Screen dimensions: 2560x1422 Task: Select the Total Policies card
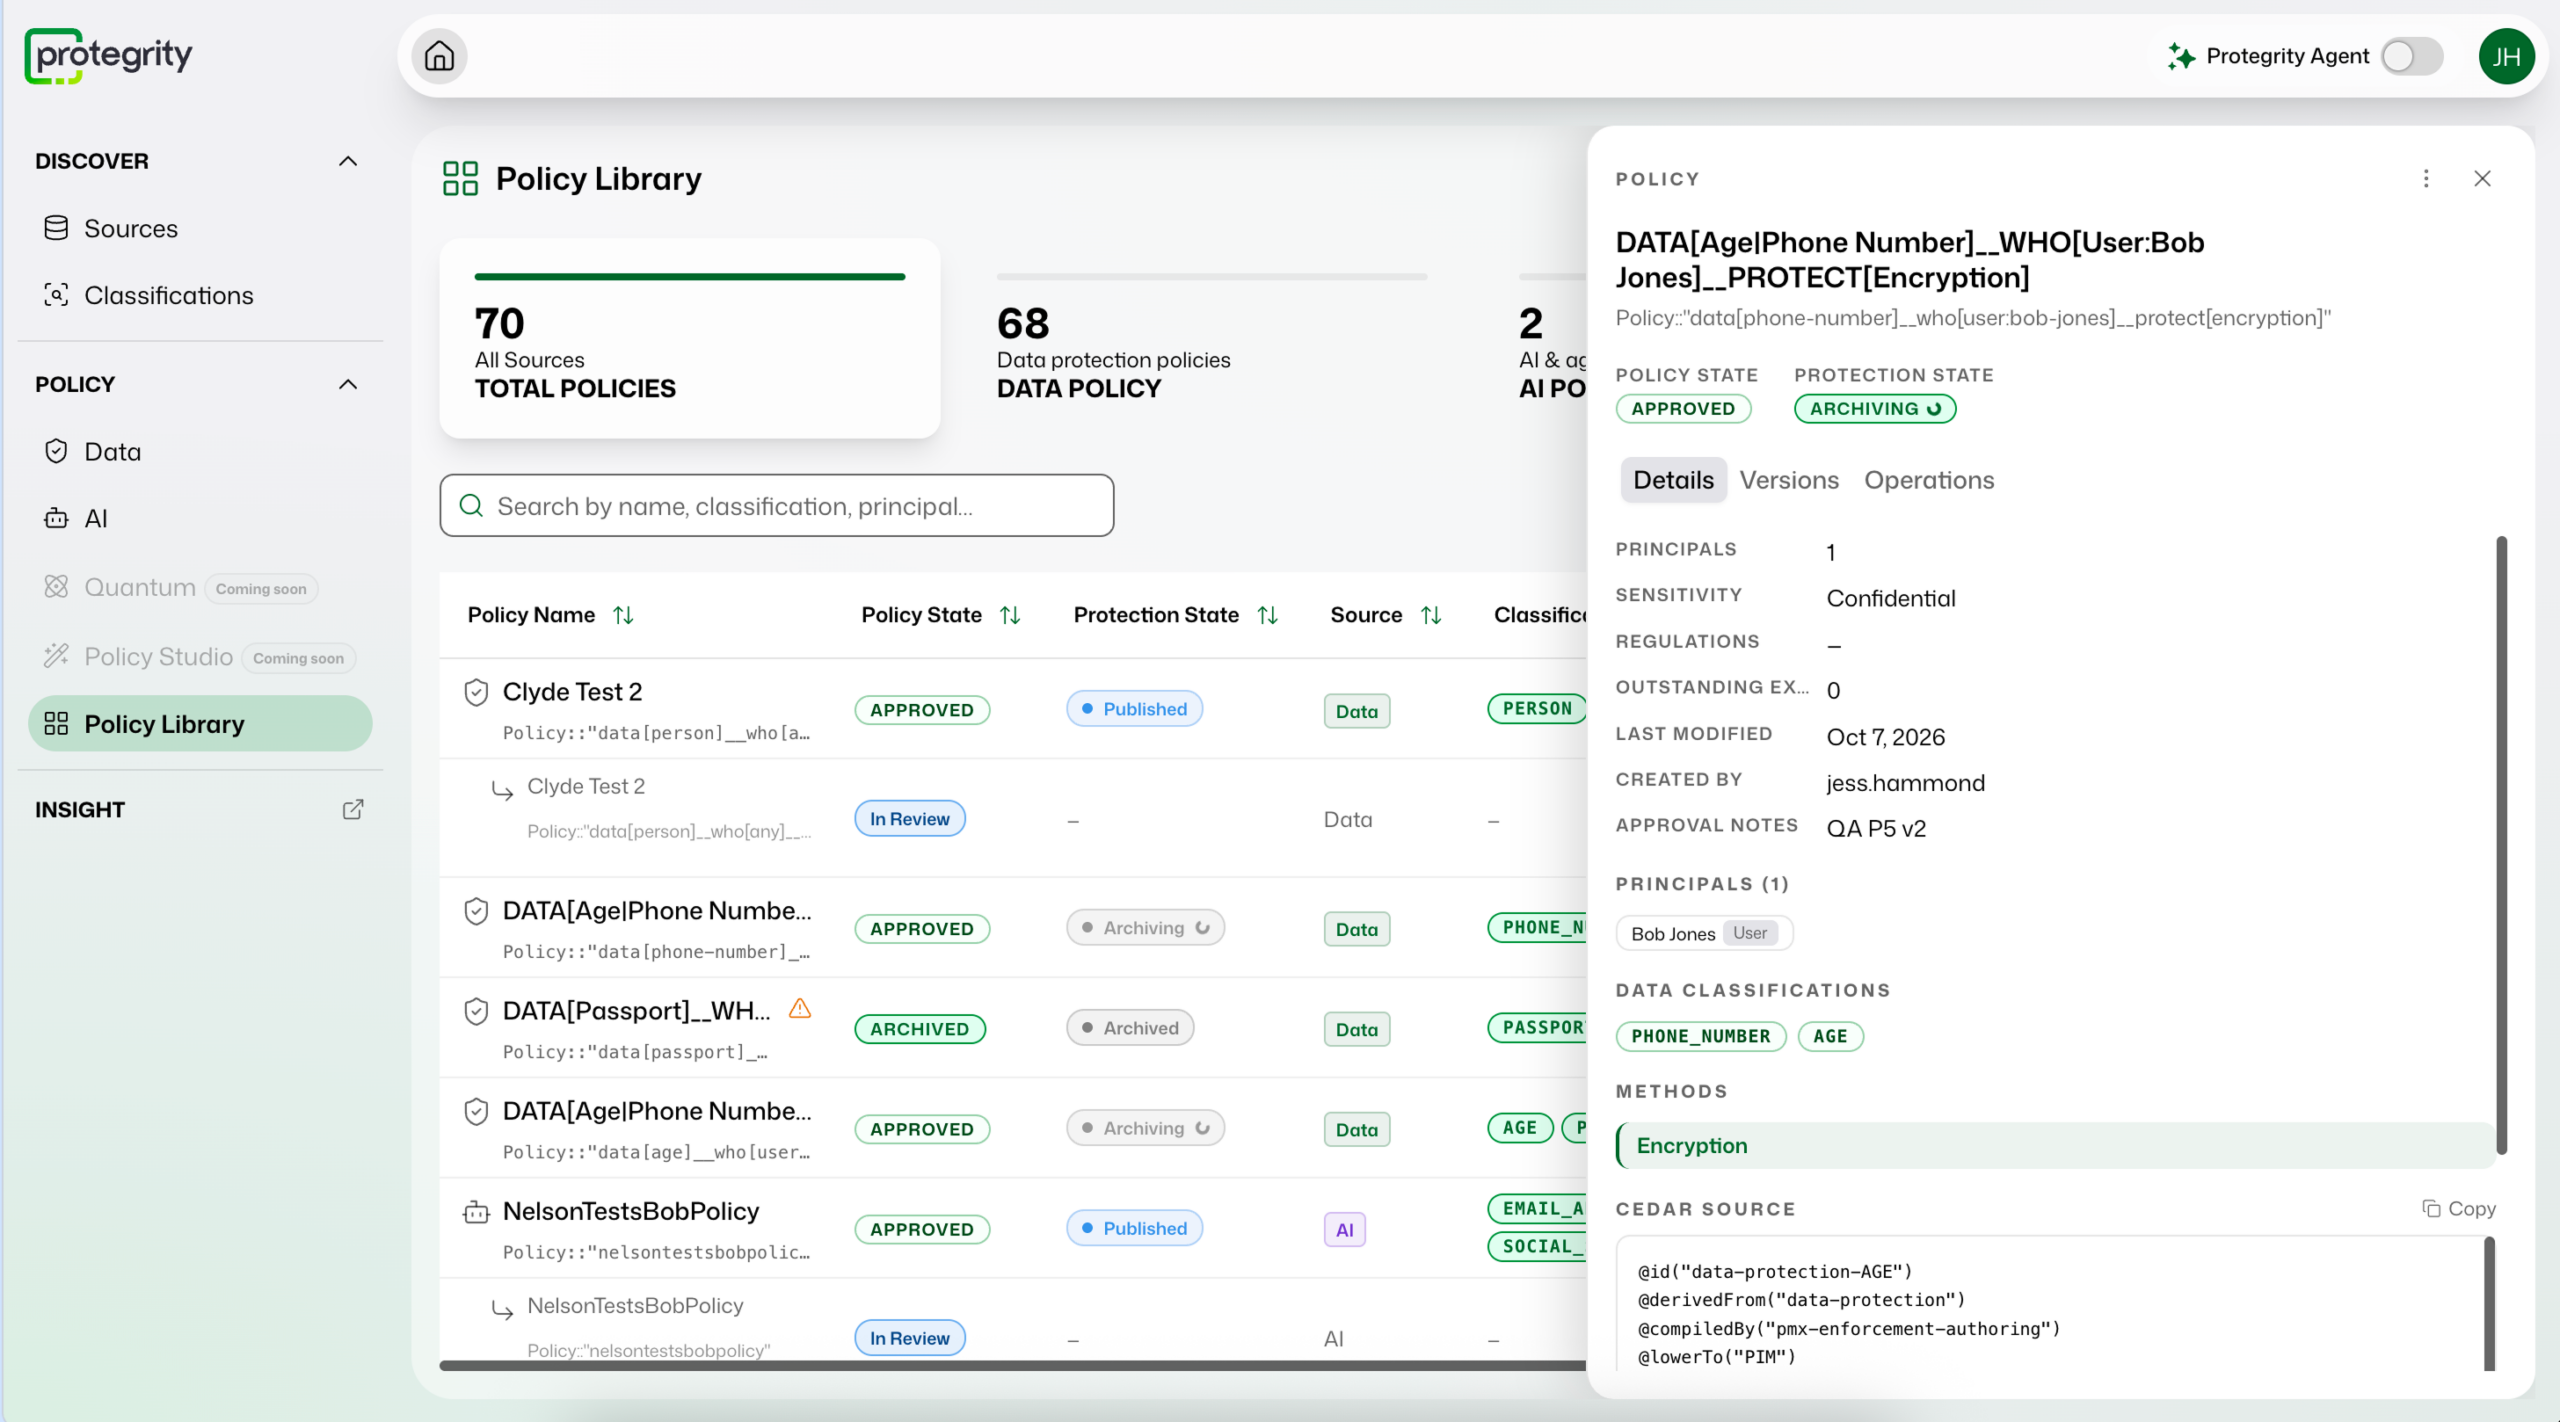point(690,338)
